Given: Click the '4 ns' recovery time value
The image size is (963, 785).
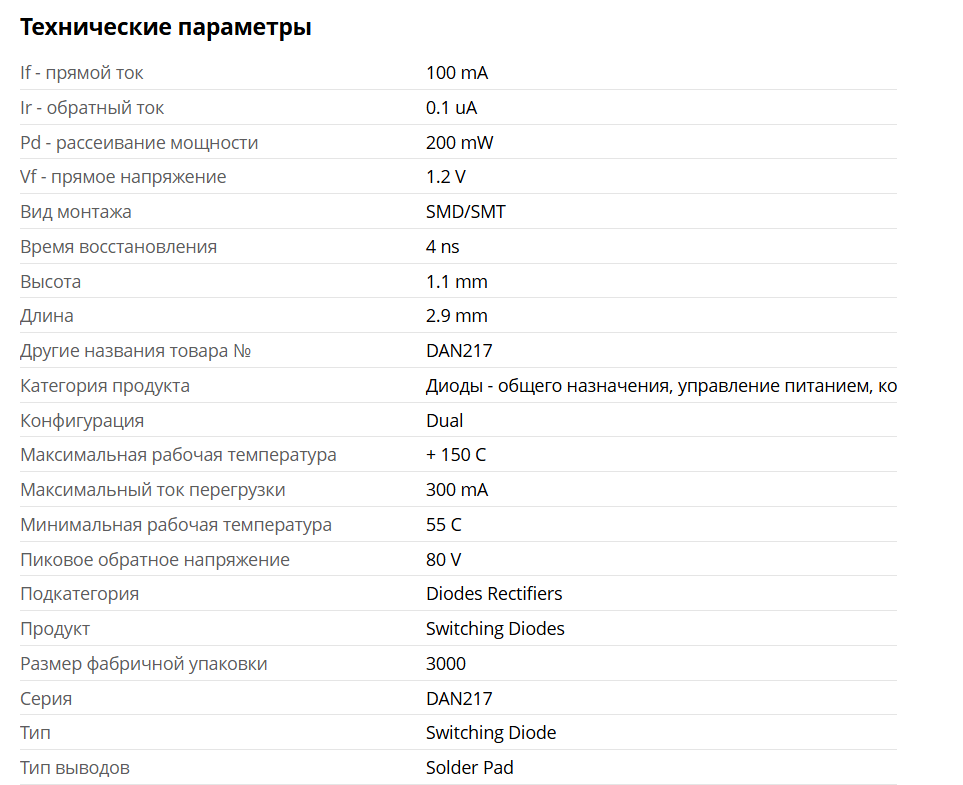Looking at the screenshot, I should [x=443, y=247].
